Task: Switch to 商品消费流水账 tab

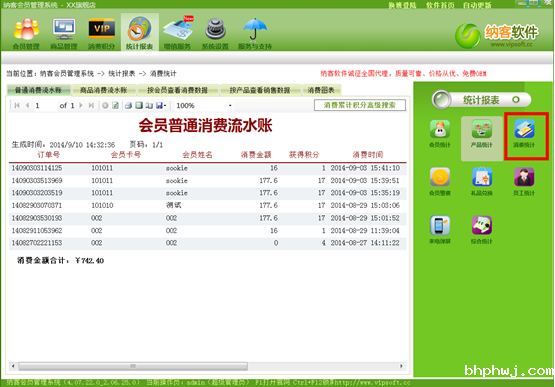Action: coord(103,90)
